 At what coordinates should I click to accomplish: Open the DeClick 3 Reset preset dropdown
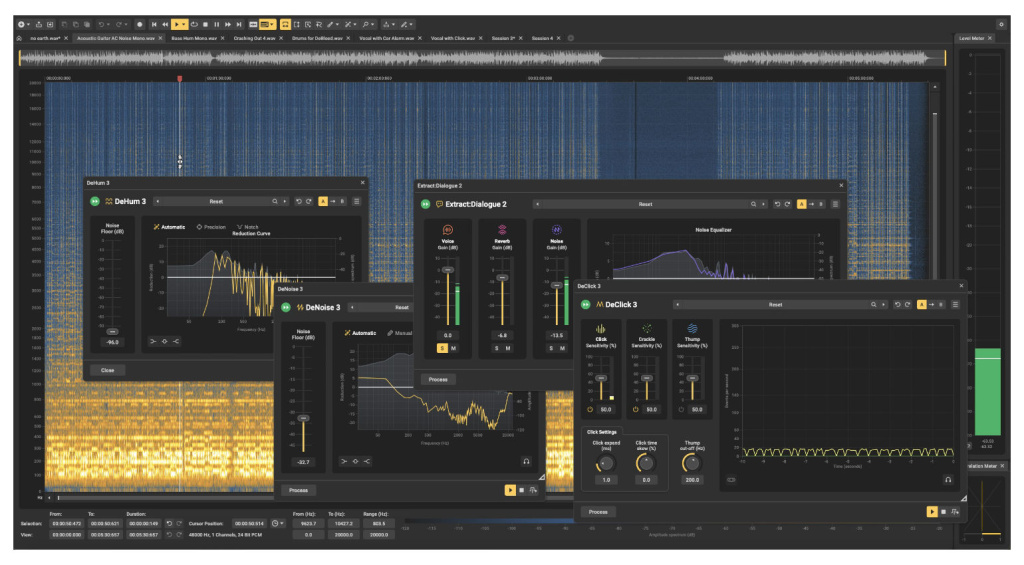(x=775, y=304)
